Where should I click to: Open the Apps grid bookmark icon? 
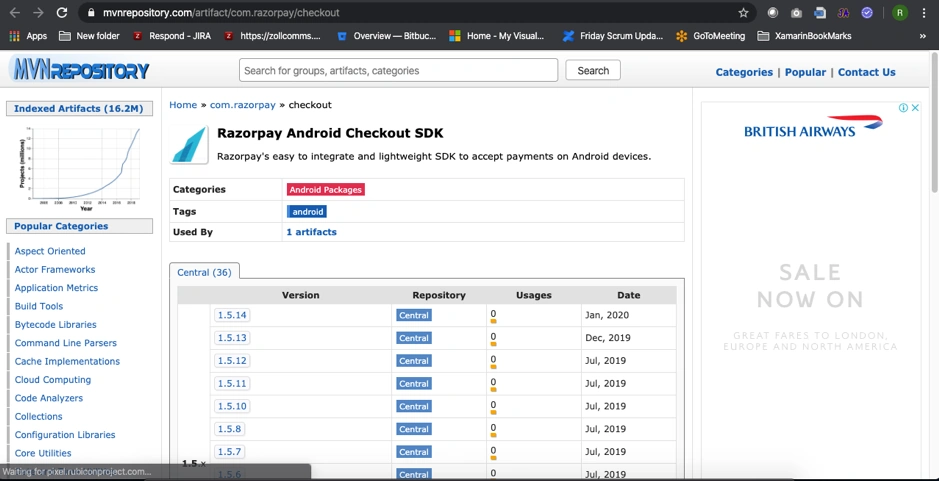(14, 36)
